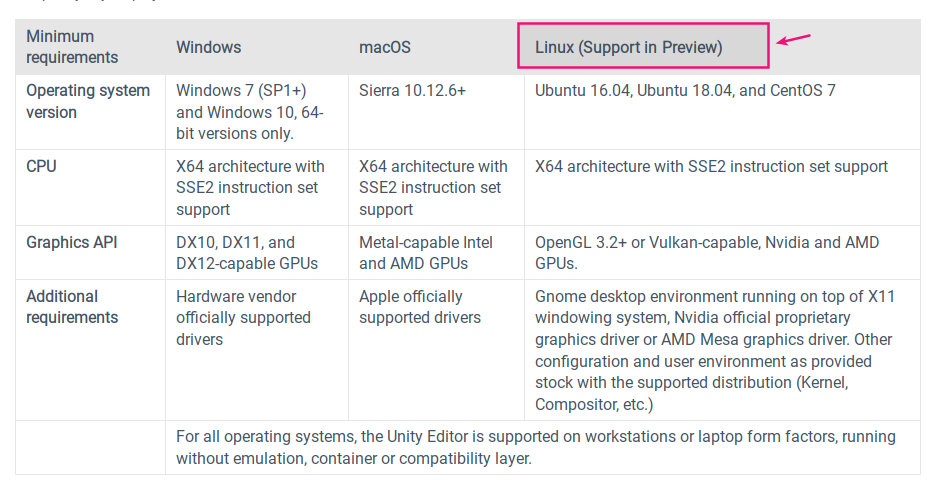
Task: Select the "Graphics API" row label
Action: tap(72, 242)
